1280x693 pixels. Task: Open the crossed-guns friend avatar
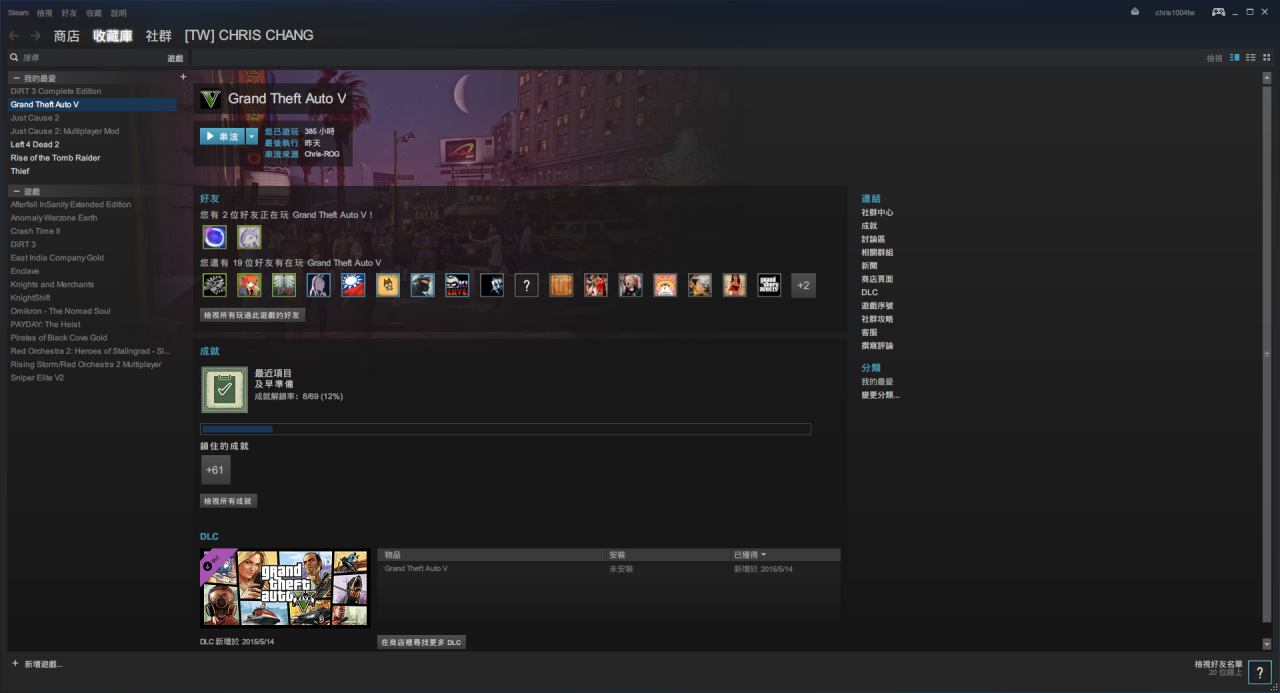point(214,286)
